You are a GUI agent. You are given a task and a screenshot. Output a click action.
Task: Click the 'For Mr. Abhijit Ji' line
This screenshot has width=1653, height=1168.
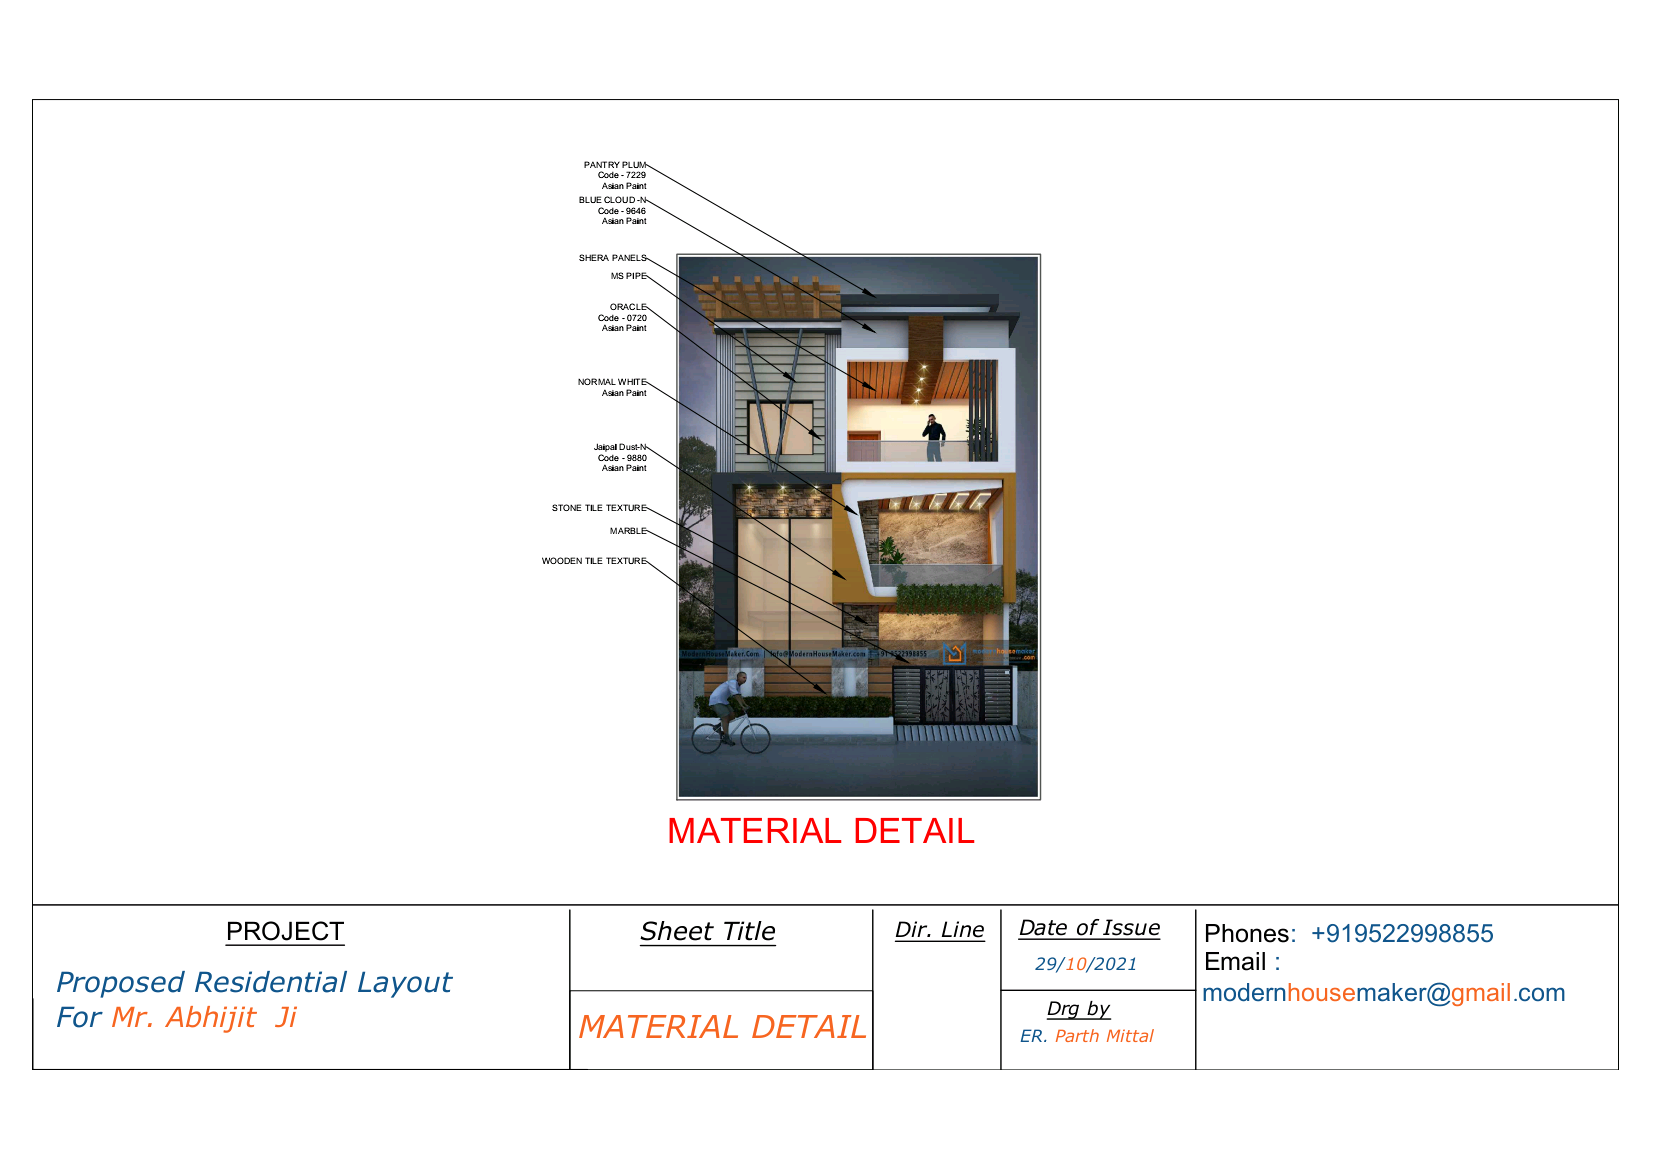[x=177, y=1017]
